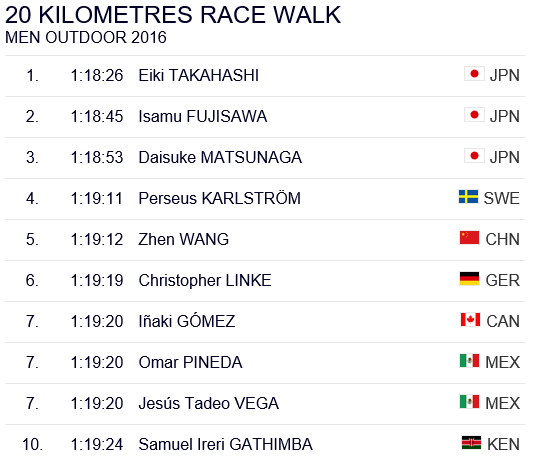Click the Mexico flag beside Omar PINEDA
The image size is (533, 460).
469,361
